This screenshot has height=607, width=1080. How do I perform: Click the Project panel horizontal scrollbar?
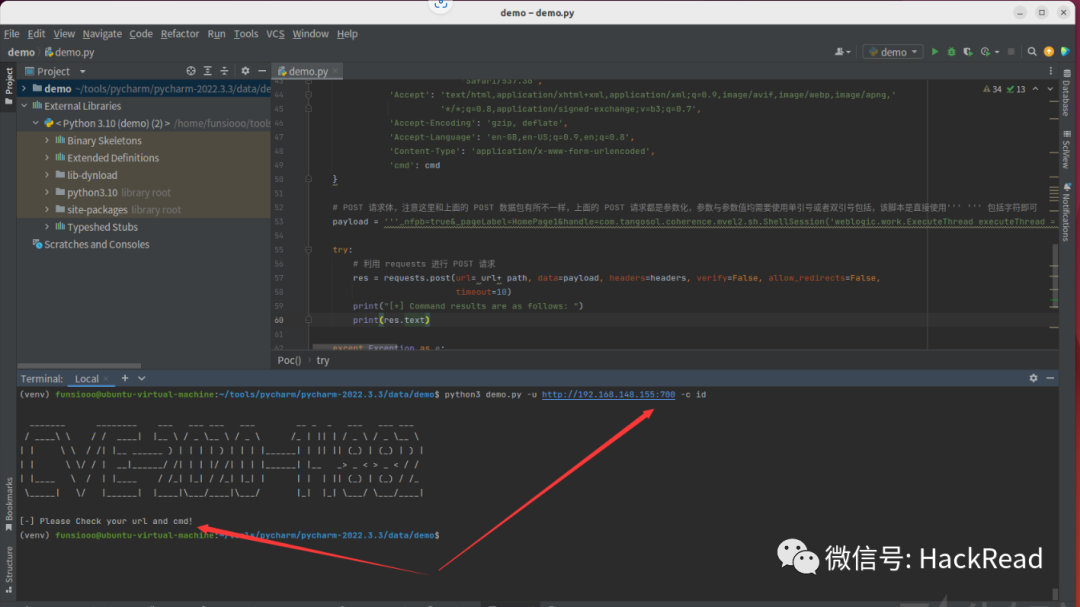click(79, 366)
